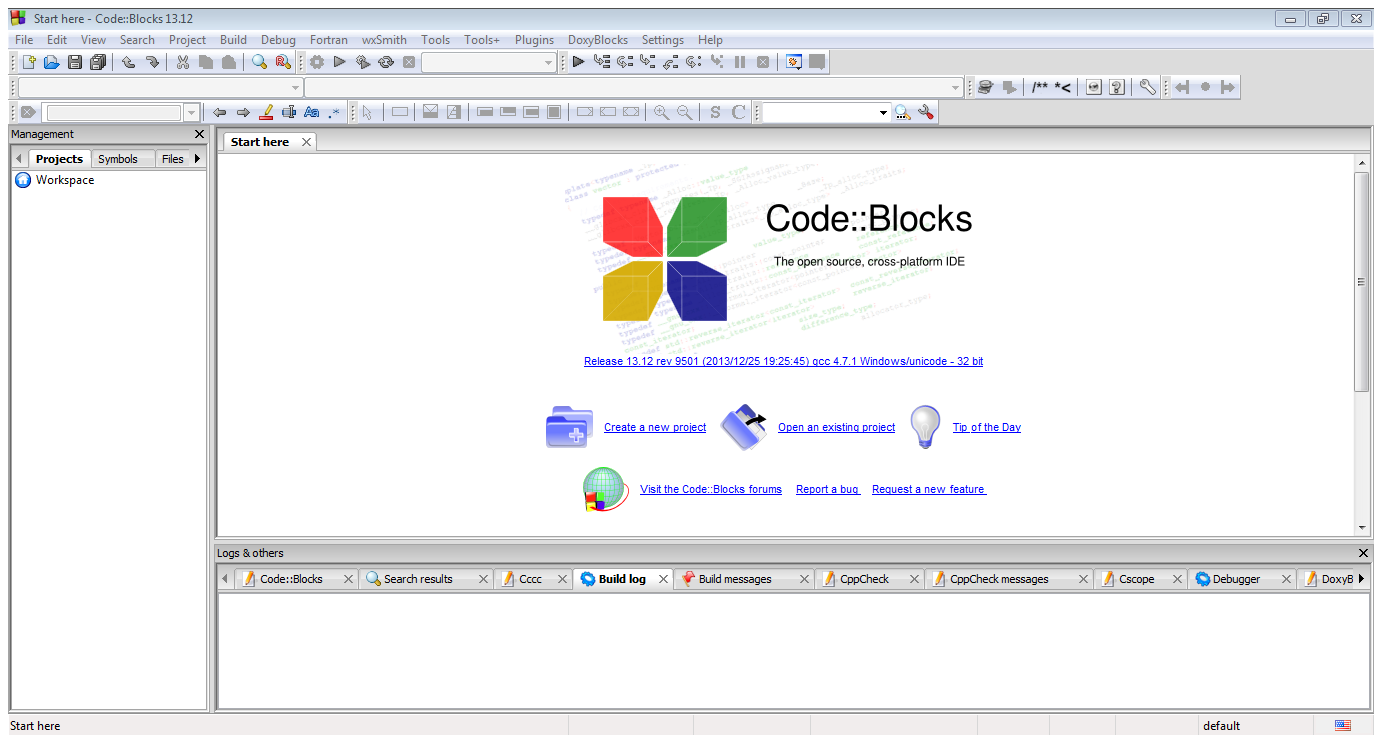
Task: Click Report a bug link
Action: tap(828, 489)
